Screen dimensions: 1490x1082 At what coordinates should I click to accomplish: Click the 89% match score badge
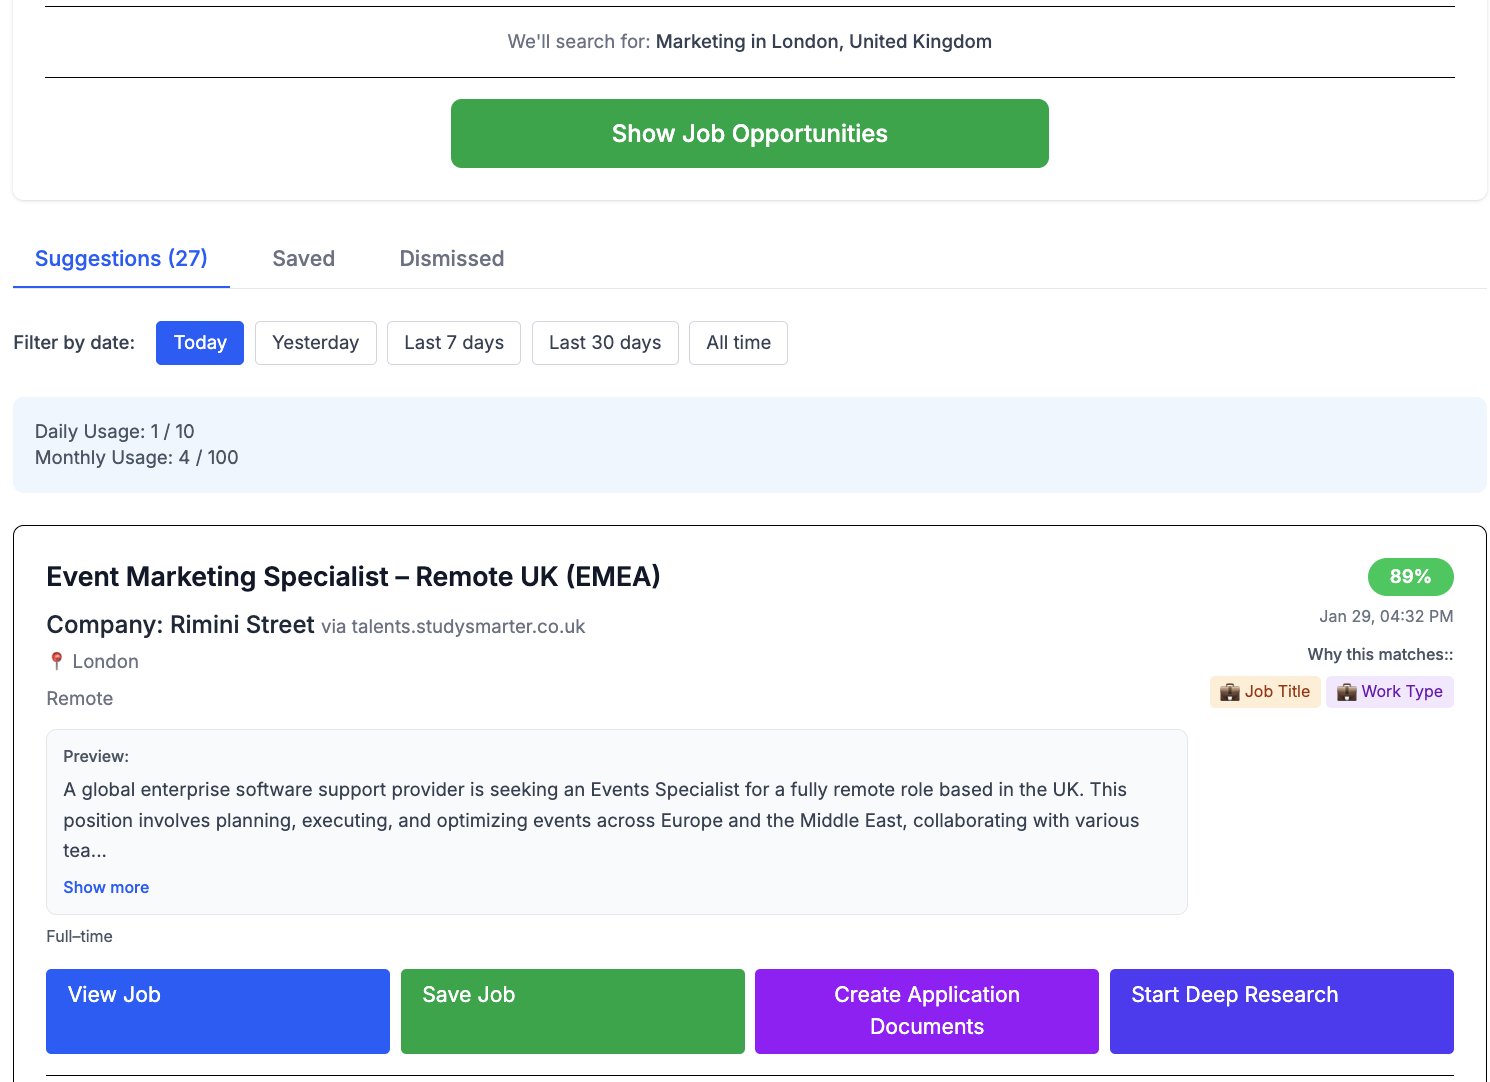tap(1409, 577)
